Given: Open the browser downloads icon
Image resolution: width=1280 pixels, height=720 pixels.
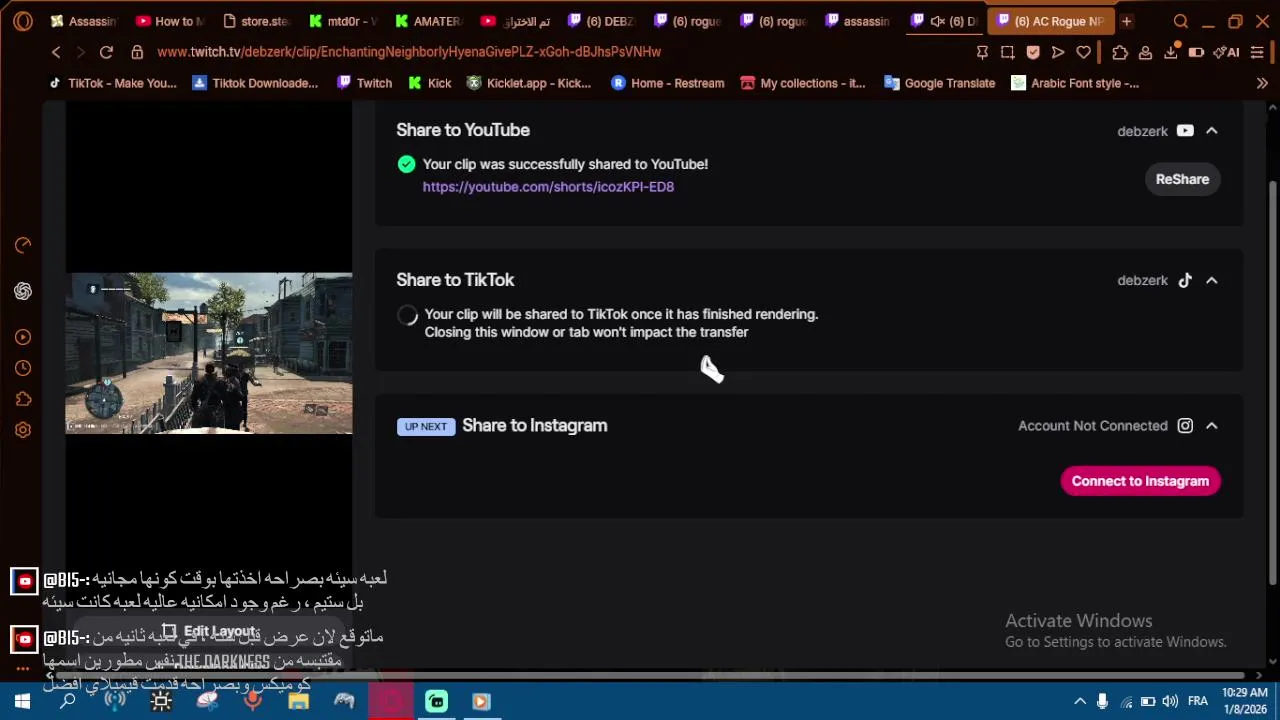Looking at the screenshot, I should (x=1170, y=52).
